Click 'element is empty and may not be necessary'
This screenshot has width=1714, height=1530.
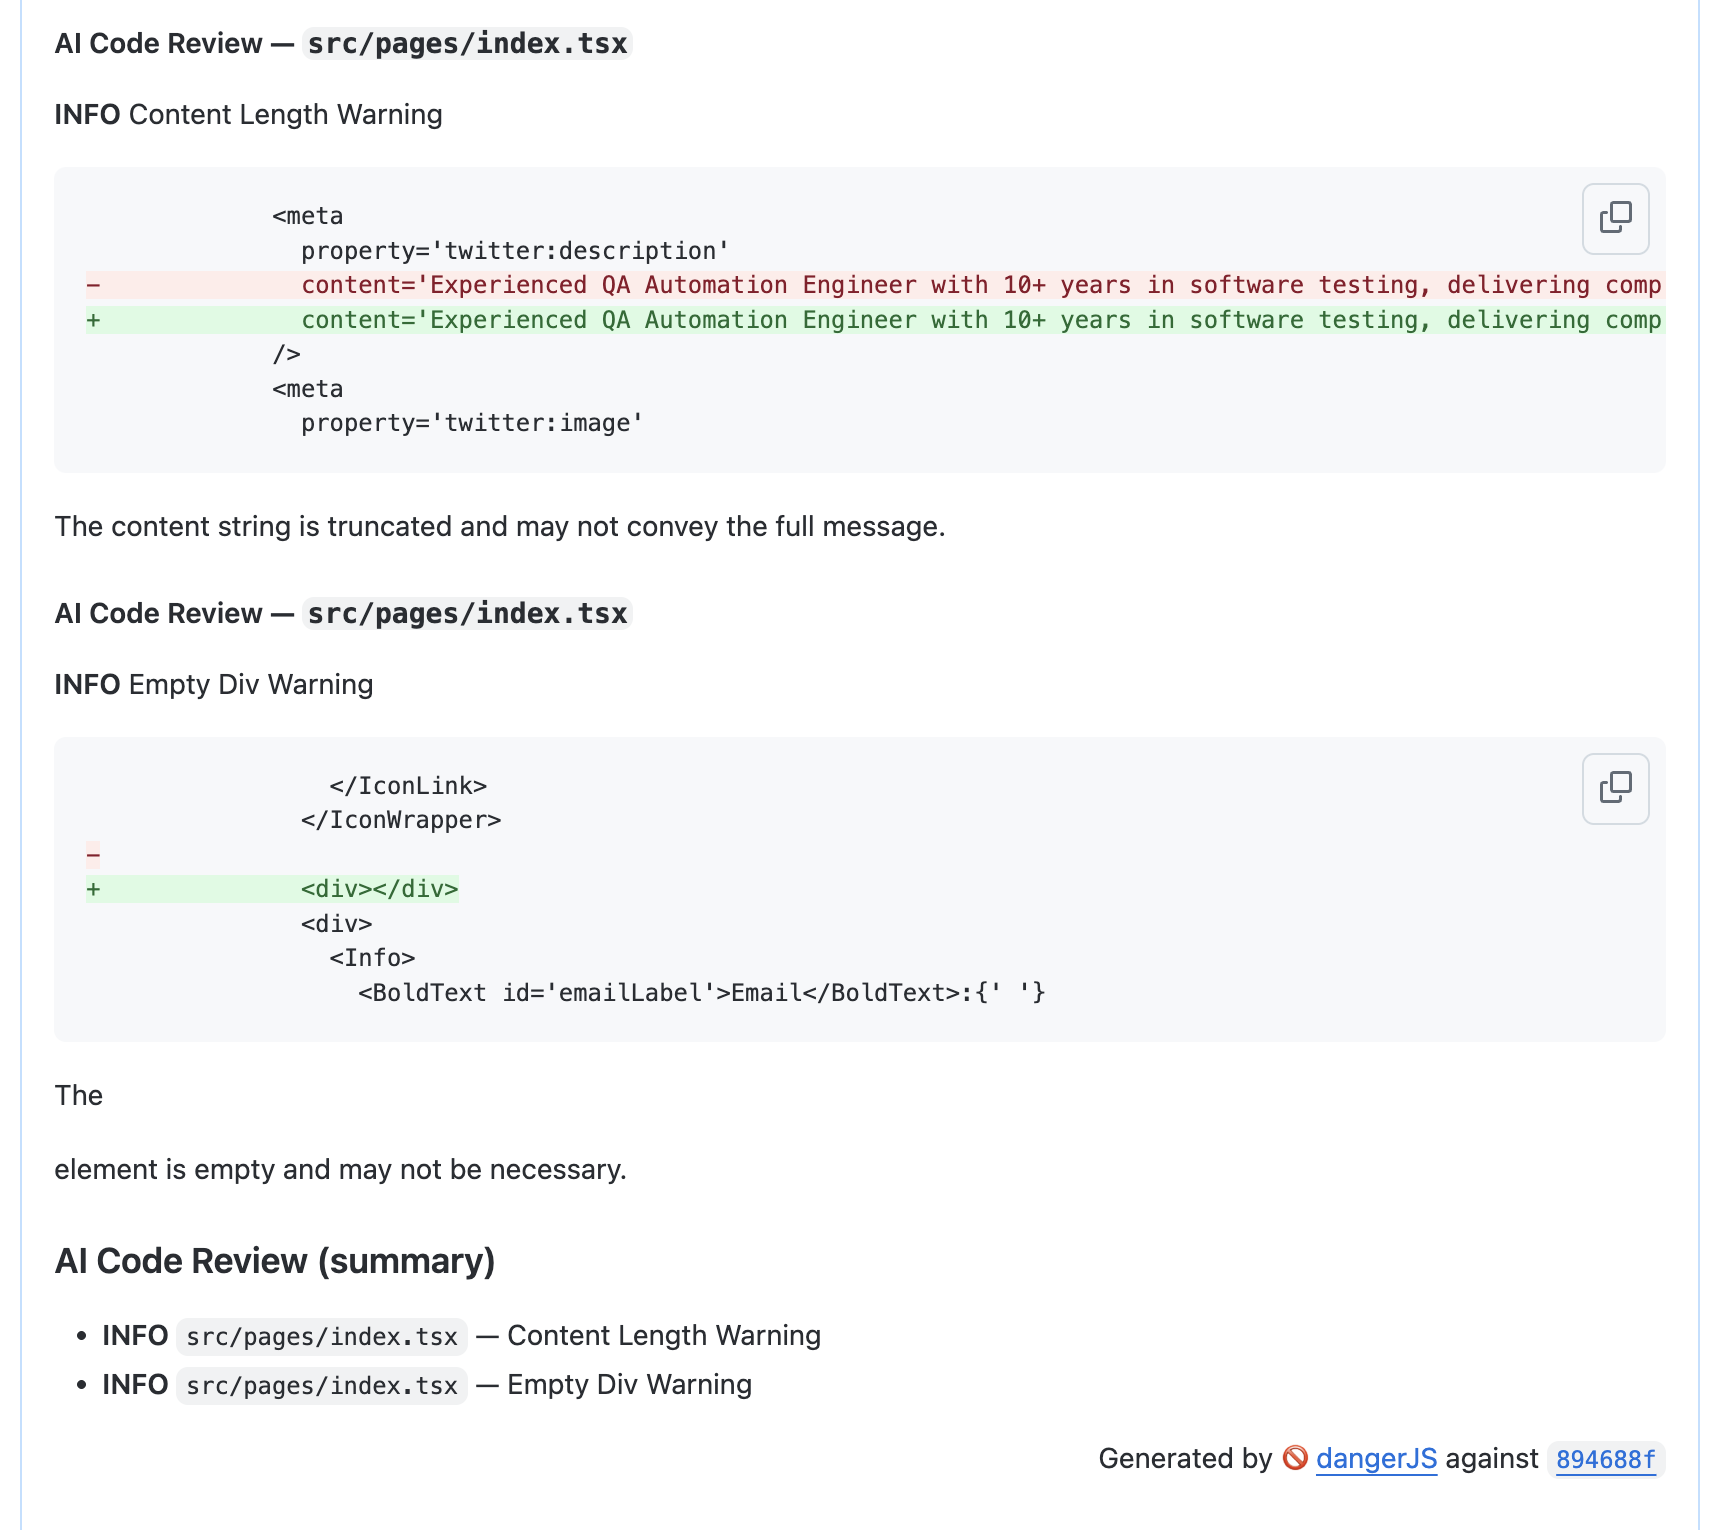(341, 1169)
